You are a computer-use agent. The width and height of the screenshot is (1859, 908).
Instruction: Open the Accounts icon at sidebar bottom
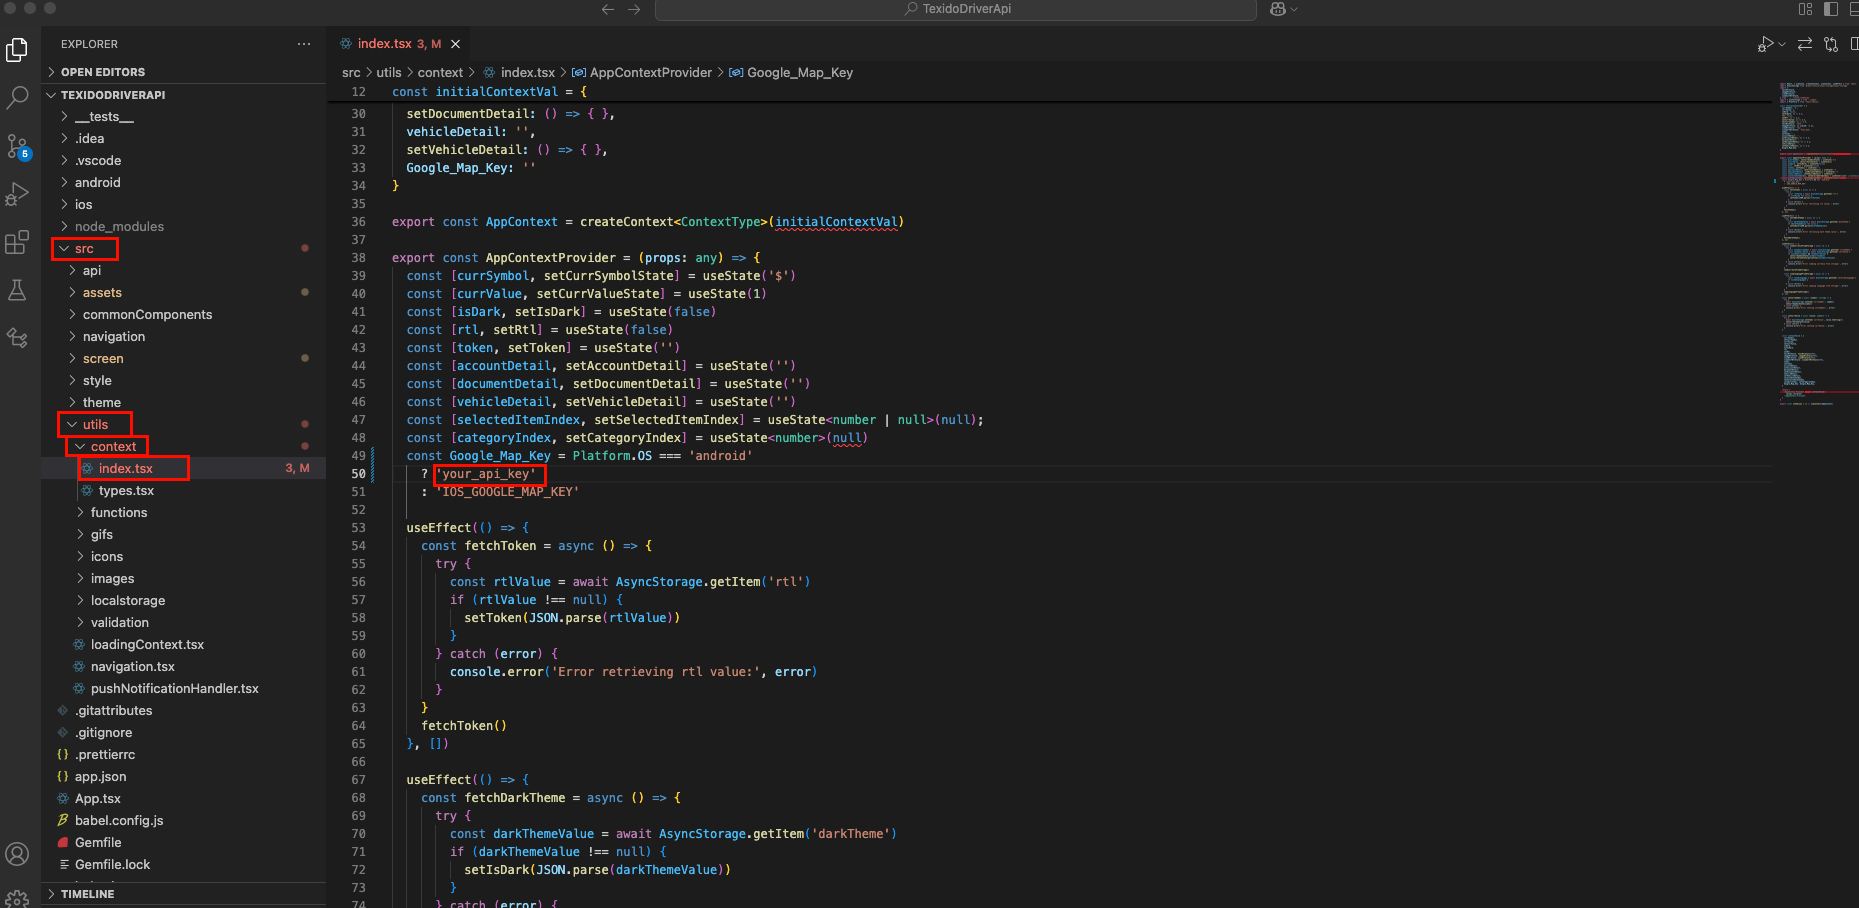17,854
